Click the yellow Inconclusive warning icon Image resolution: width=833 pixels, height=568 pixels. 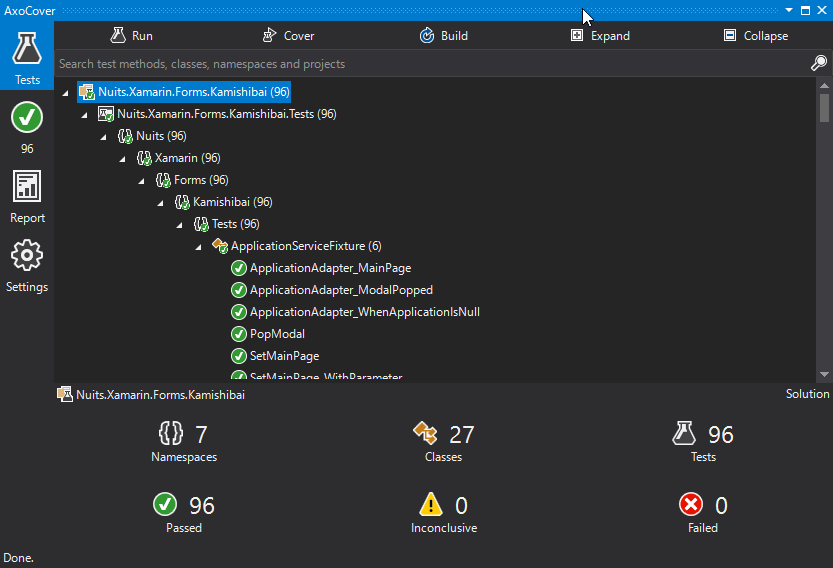(430, 504)
